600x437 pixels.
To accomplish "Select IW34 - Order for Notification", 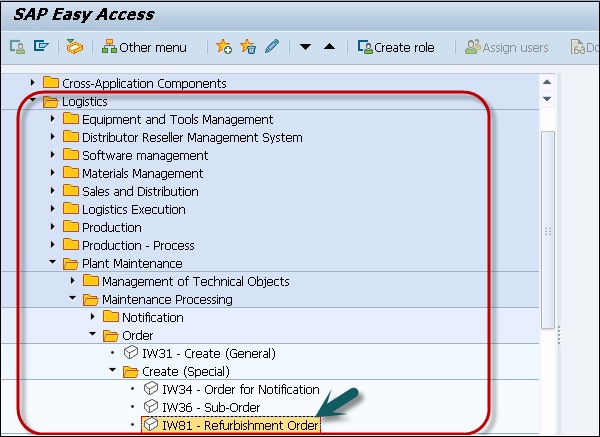I will coord(231,390).
